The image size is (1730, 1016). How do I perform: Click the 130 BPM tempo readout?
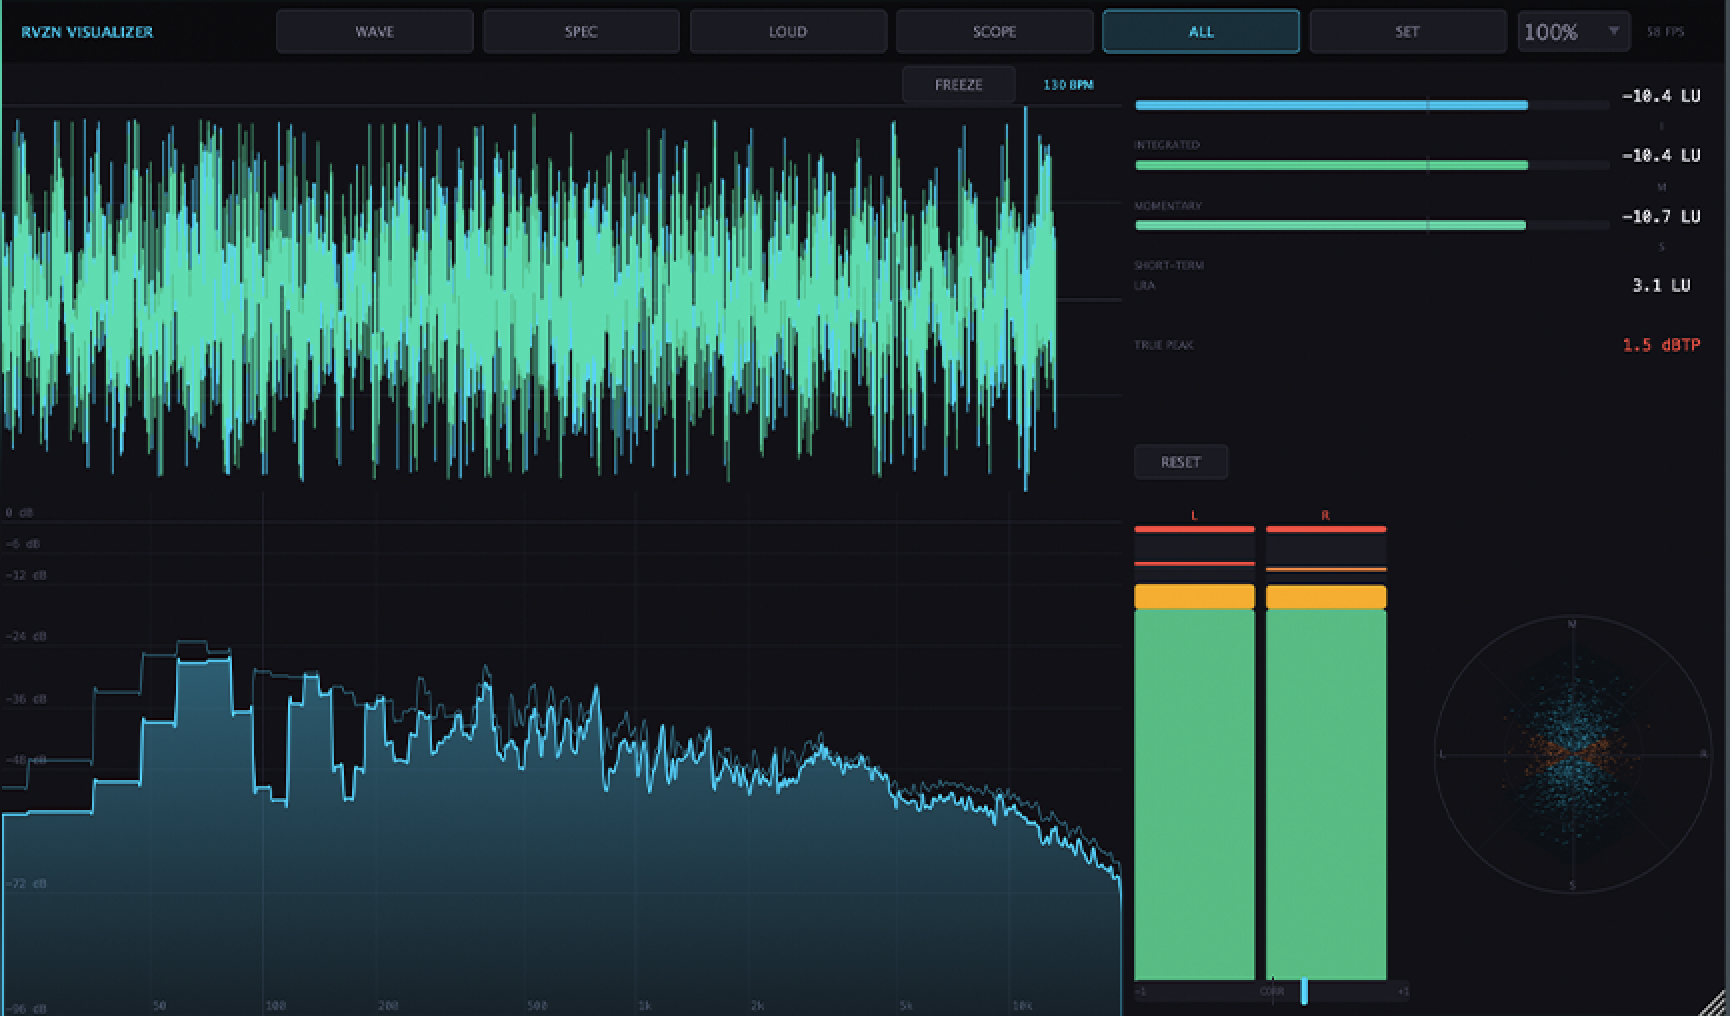(1068, 85)
